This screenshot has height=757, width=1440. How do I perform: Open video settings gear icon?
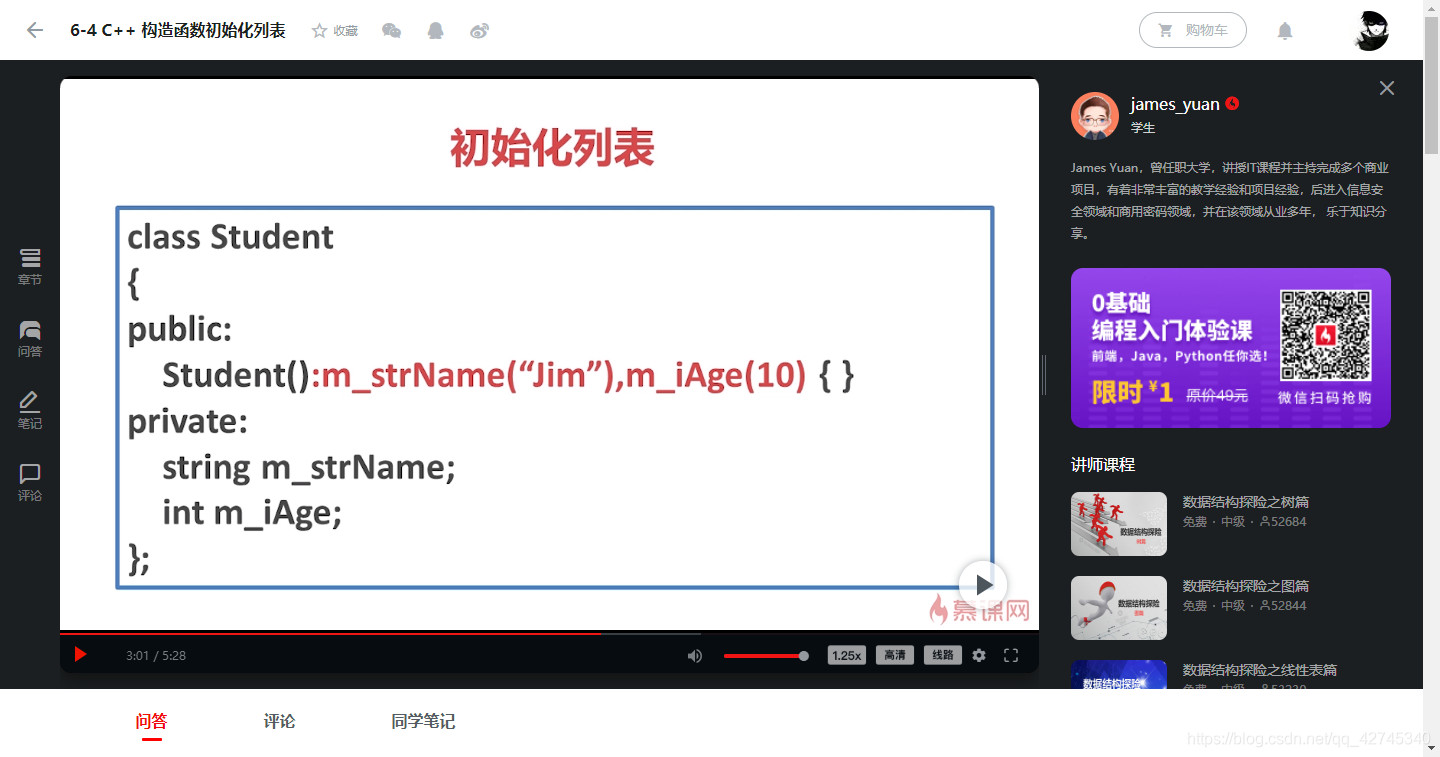(x=979, y=656)
